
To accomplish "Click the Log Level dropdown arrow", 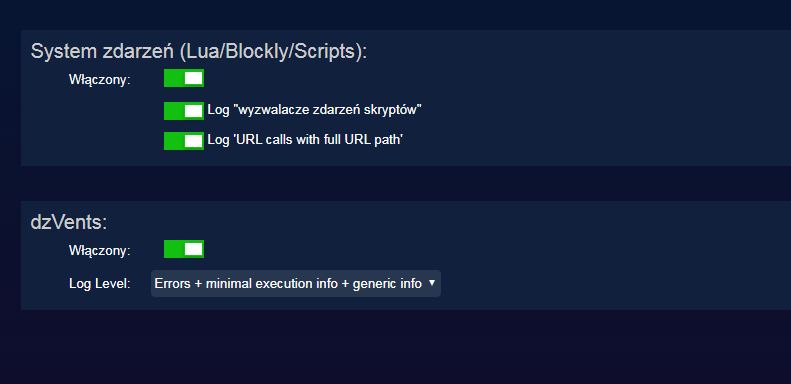I will pos(431,283).
